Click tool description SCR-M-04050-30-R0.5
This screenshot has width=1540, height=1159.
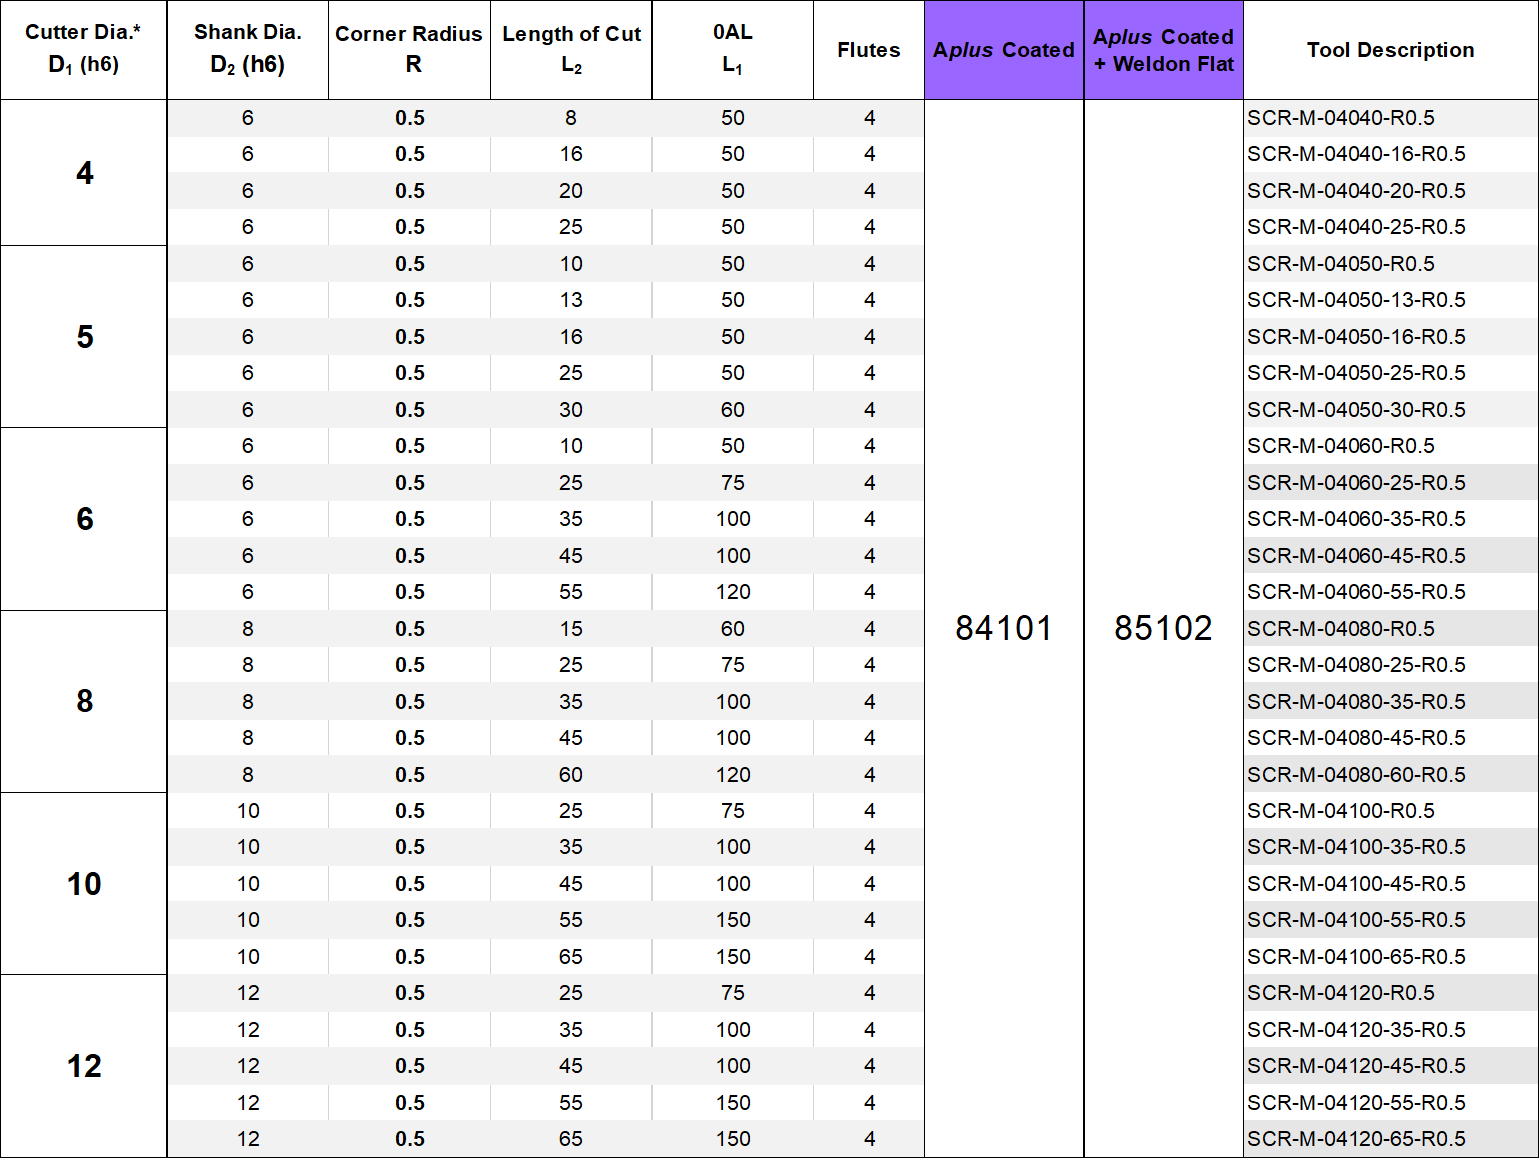[x=1356, y=410]
